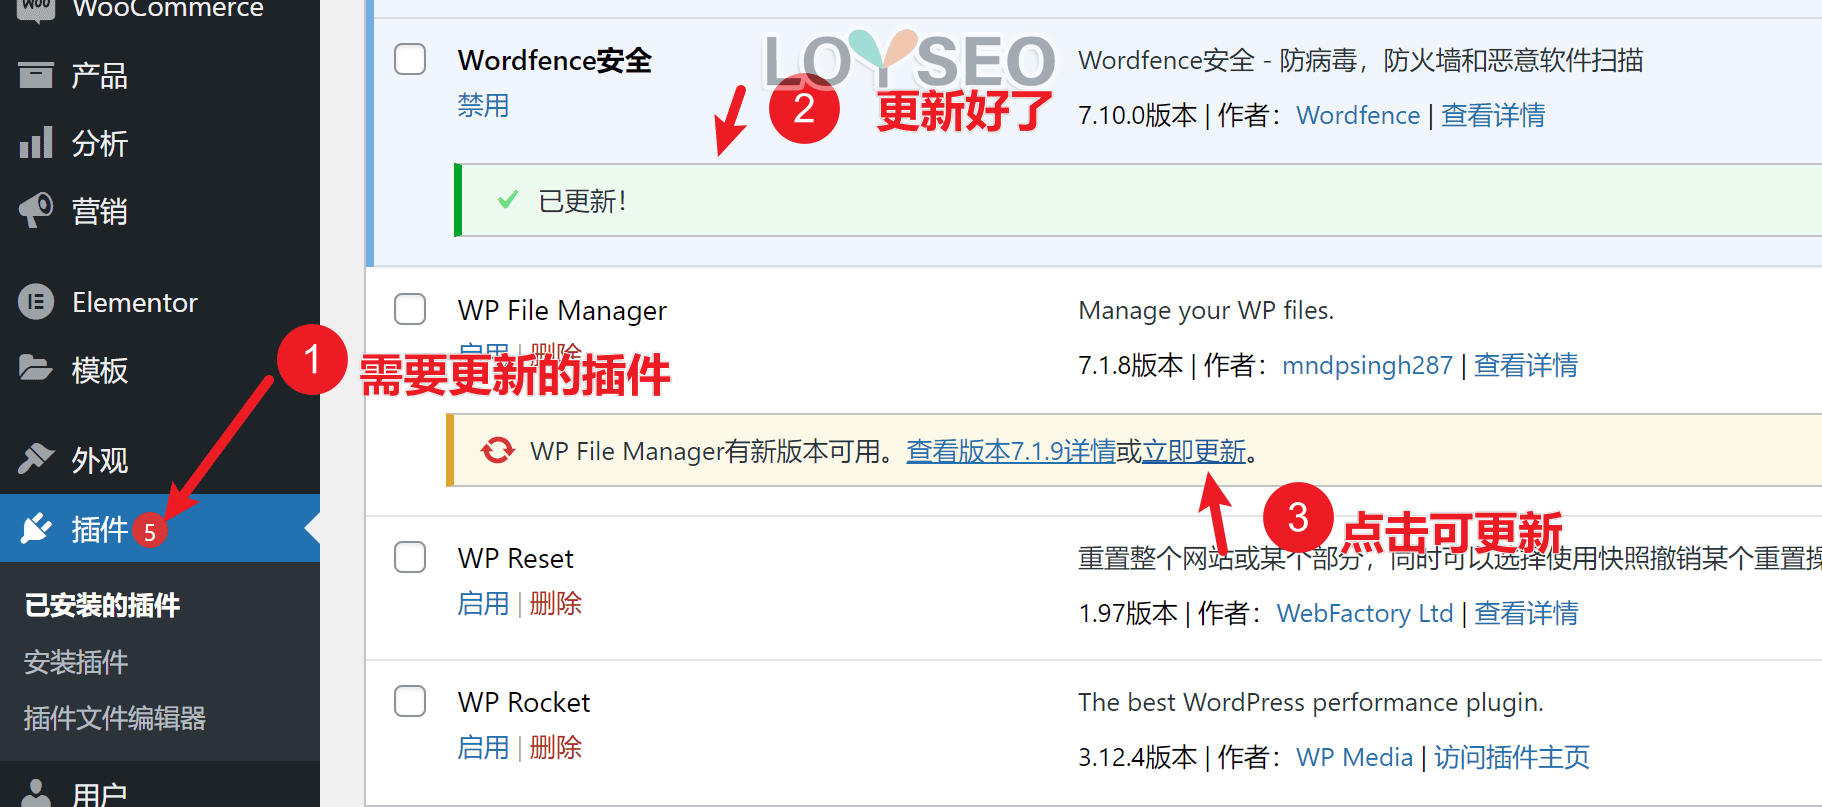Click the 营销 megaphone icon
This screenshot has width=1822, height=807.
tap(36, 210)
